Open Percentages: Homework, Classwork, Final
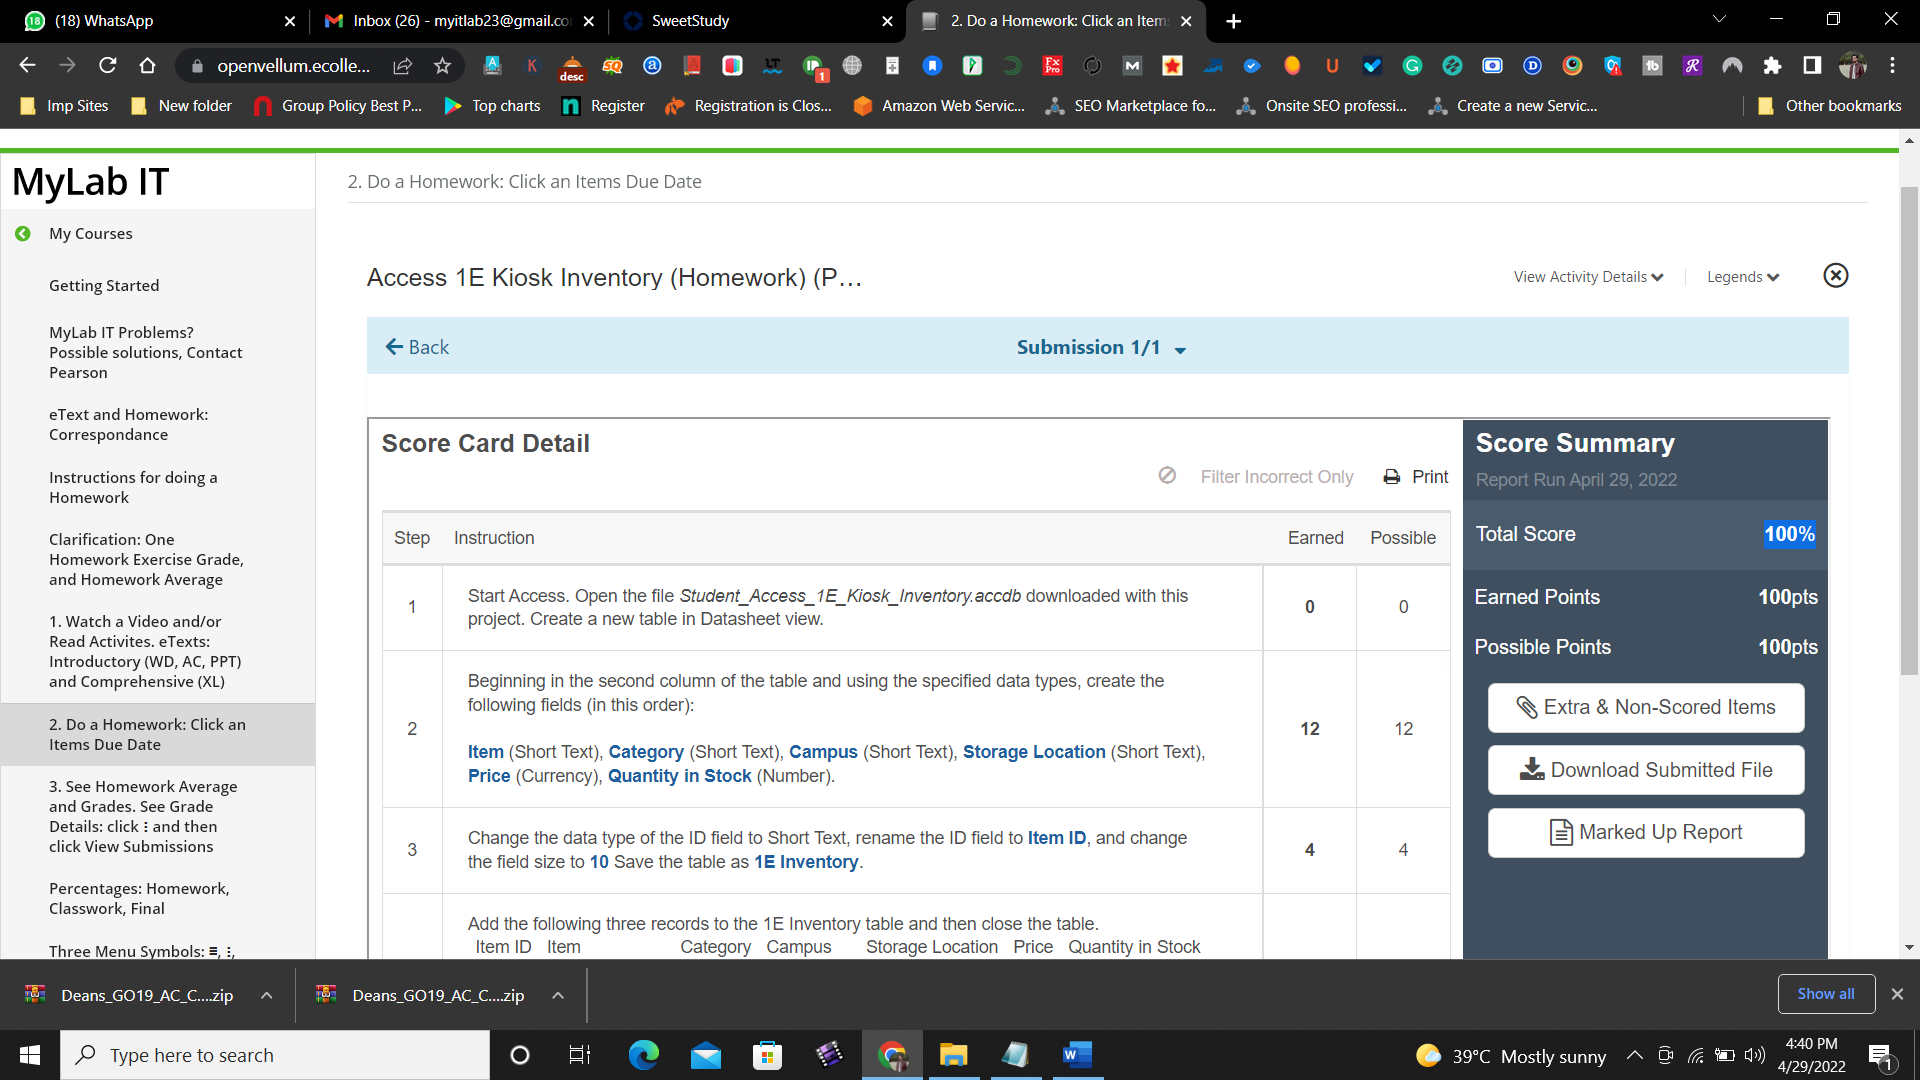Viewport: 1920px width, 1080px height. (139, 898)
